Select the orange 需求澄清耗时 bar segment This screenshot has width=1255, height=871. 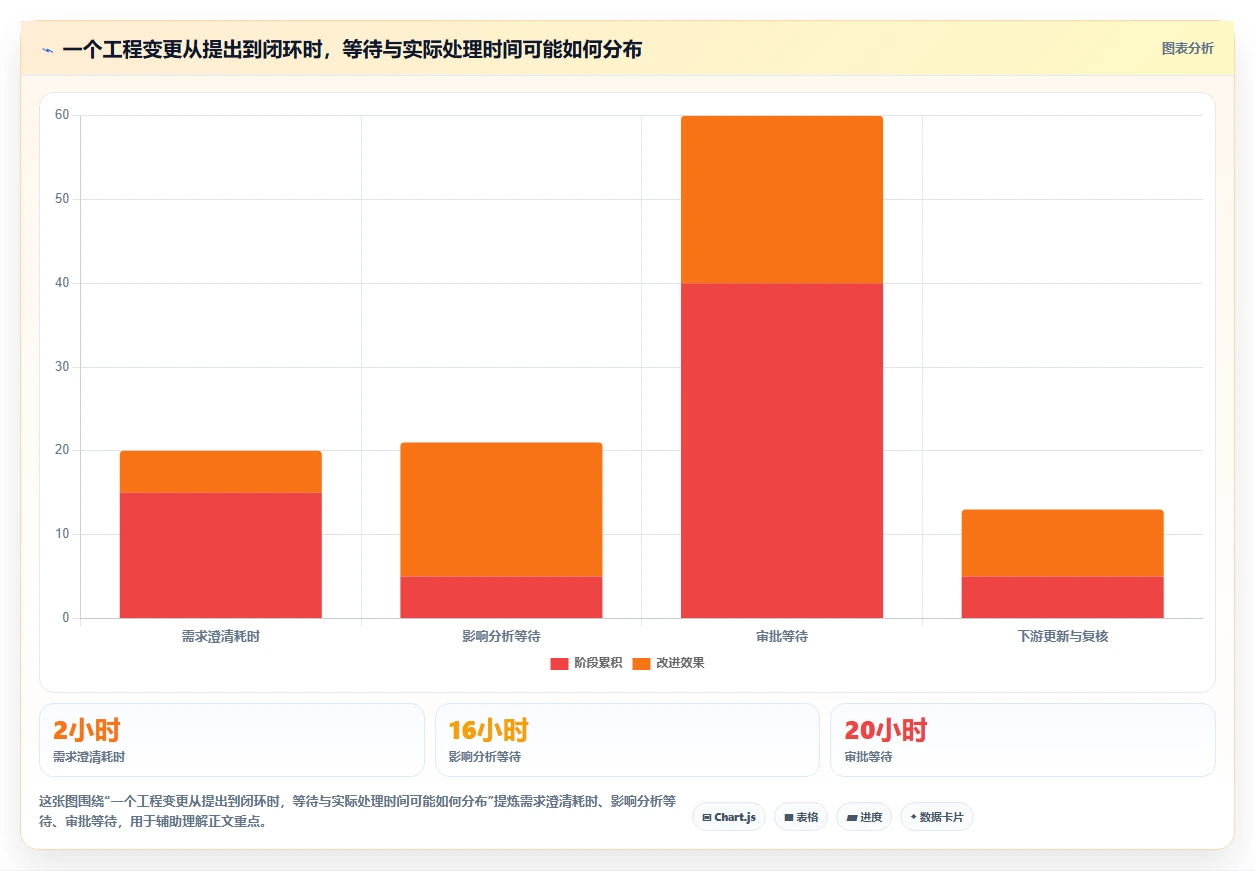tap(221, 472)
